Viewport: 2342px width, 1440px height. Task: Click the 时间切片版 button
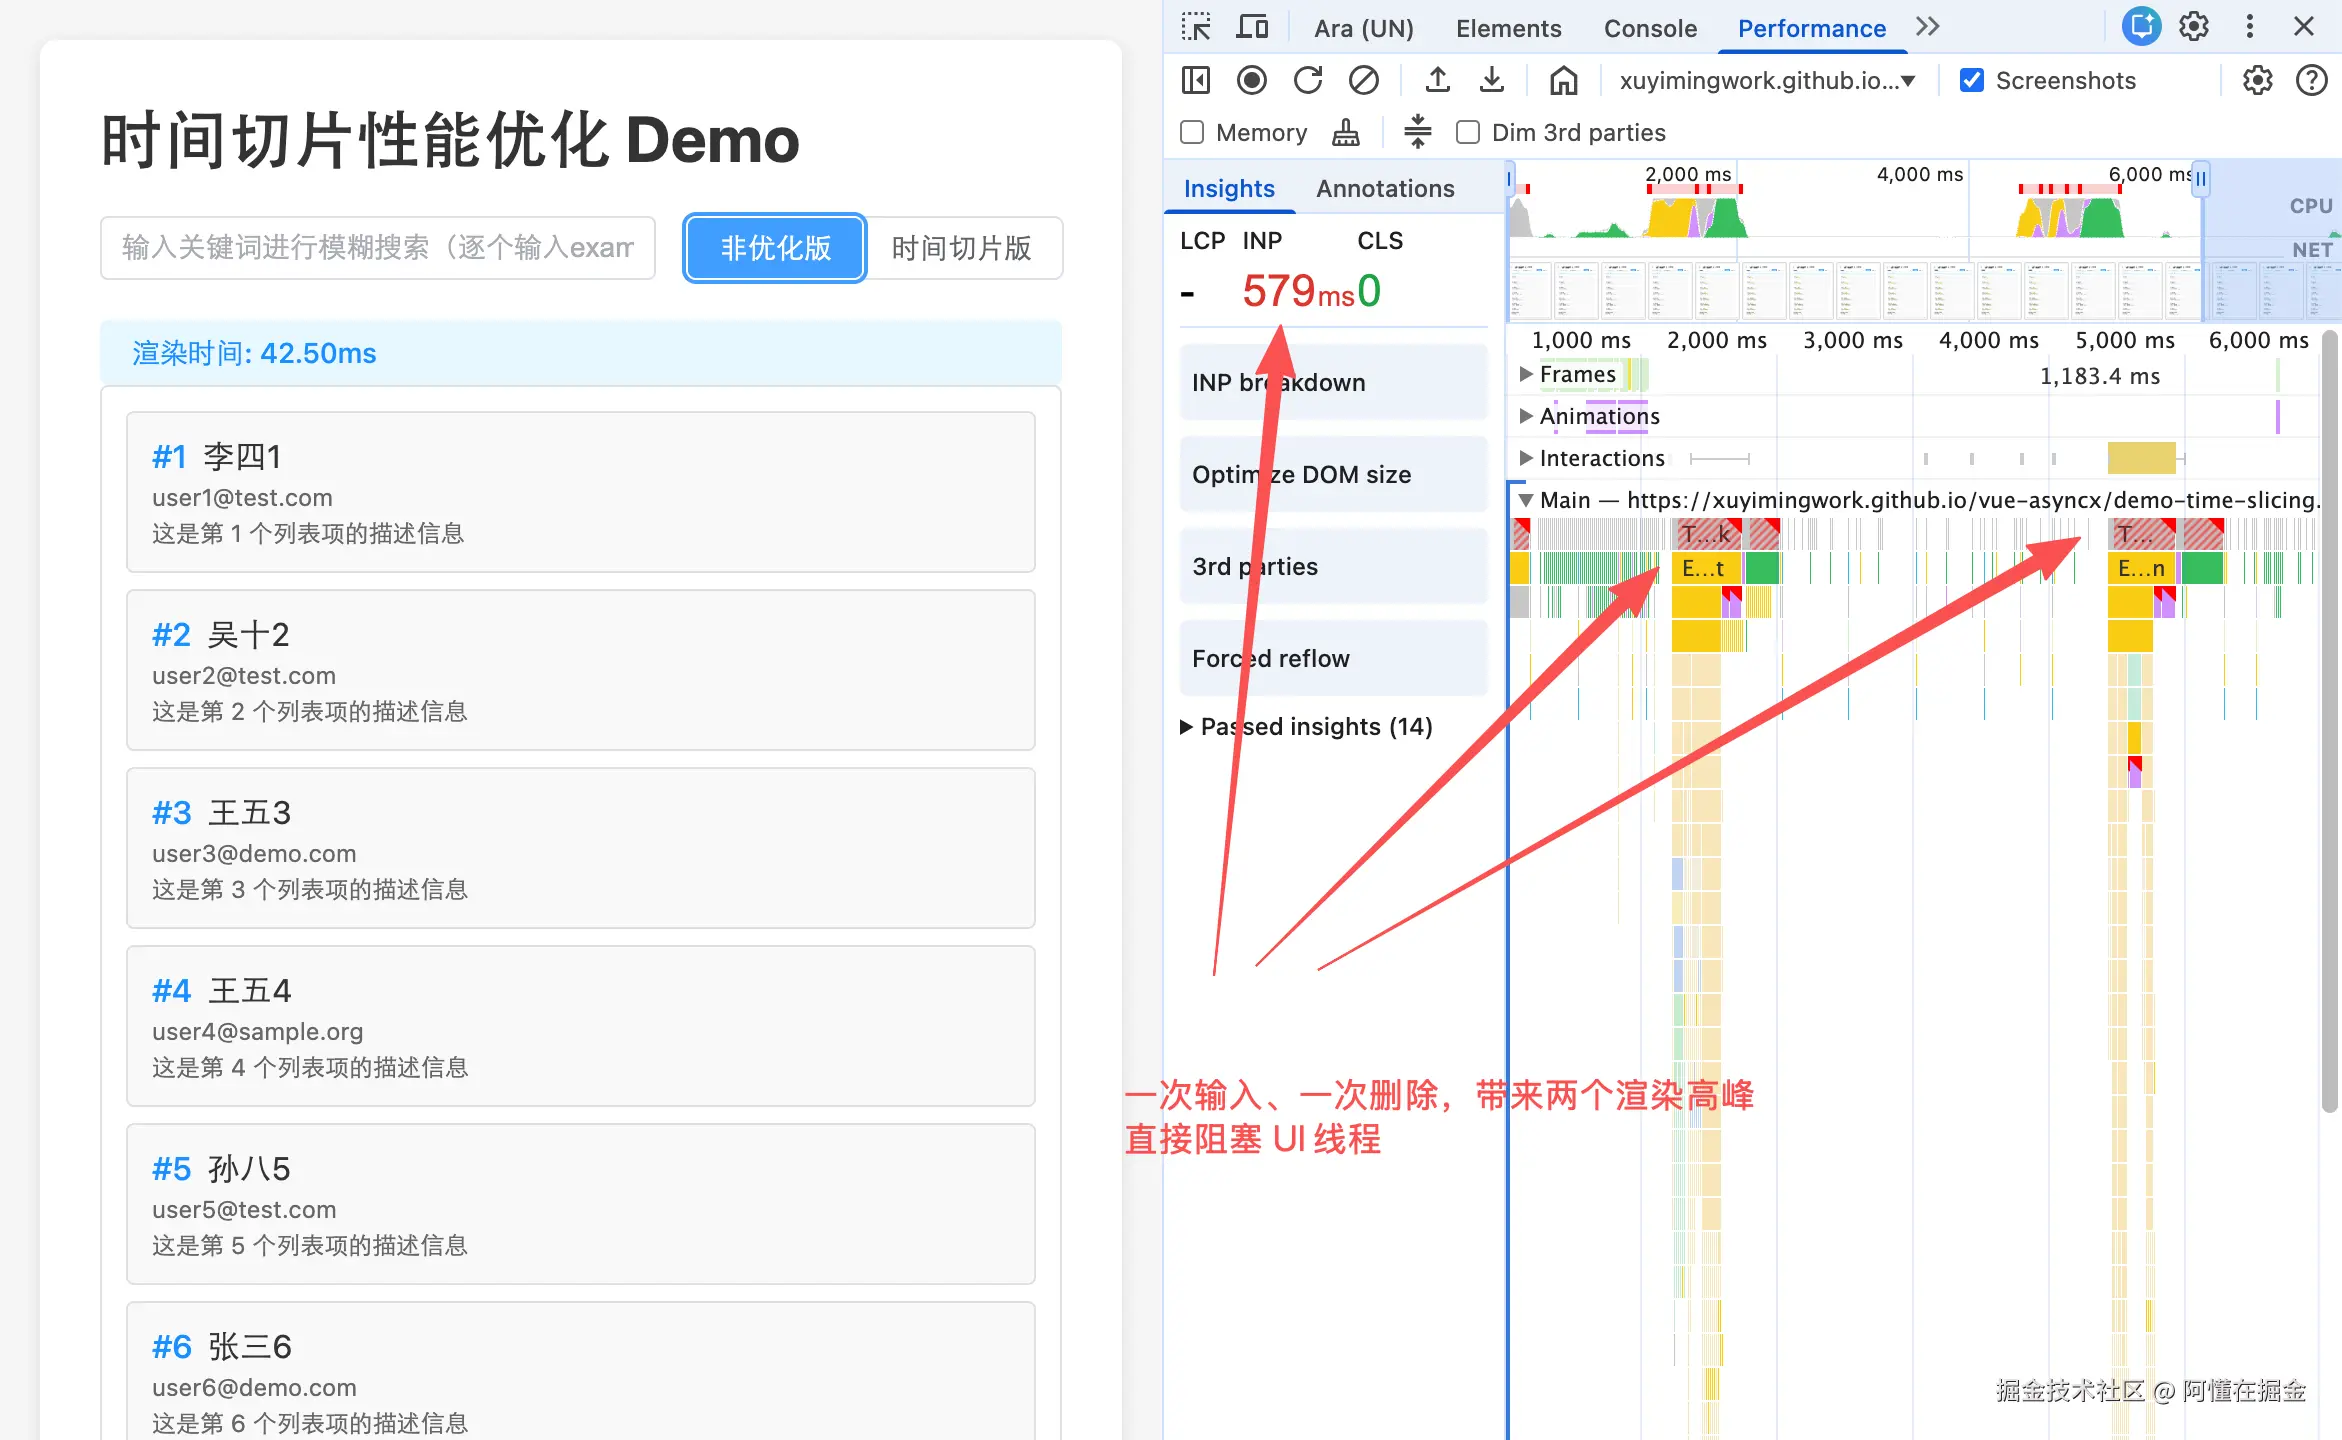click(x=961, y=248)
